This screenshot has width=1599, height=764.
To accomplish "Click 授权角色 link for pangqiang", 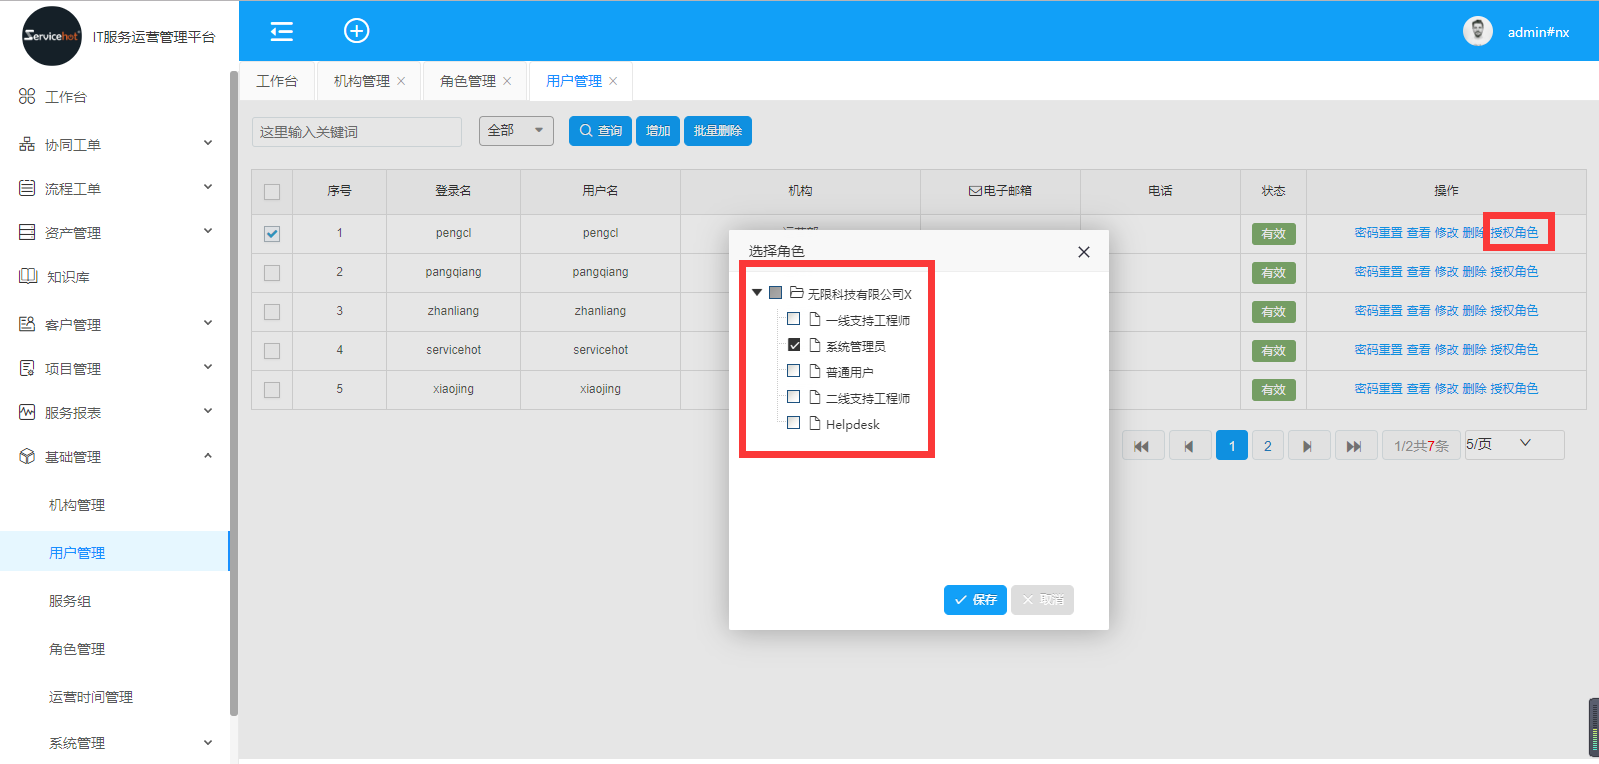I will point(1514,272).
